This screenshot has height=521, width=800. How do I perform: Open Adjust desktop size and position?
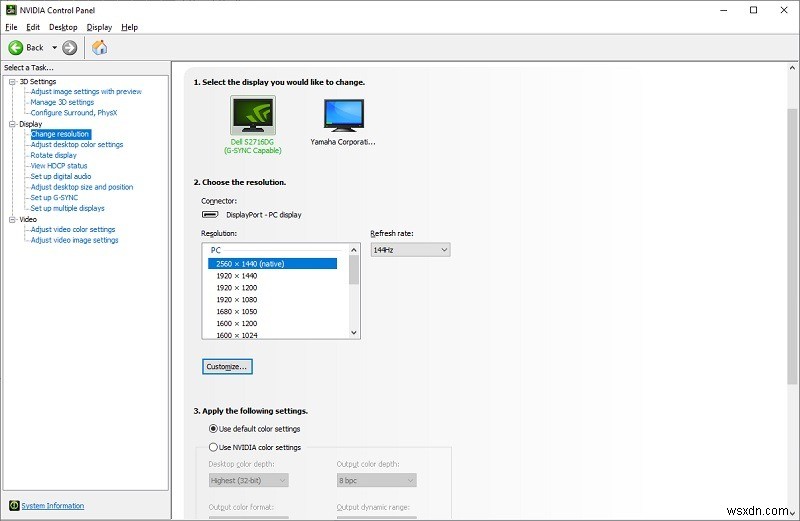(82, 187)
